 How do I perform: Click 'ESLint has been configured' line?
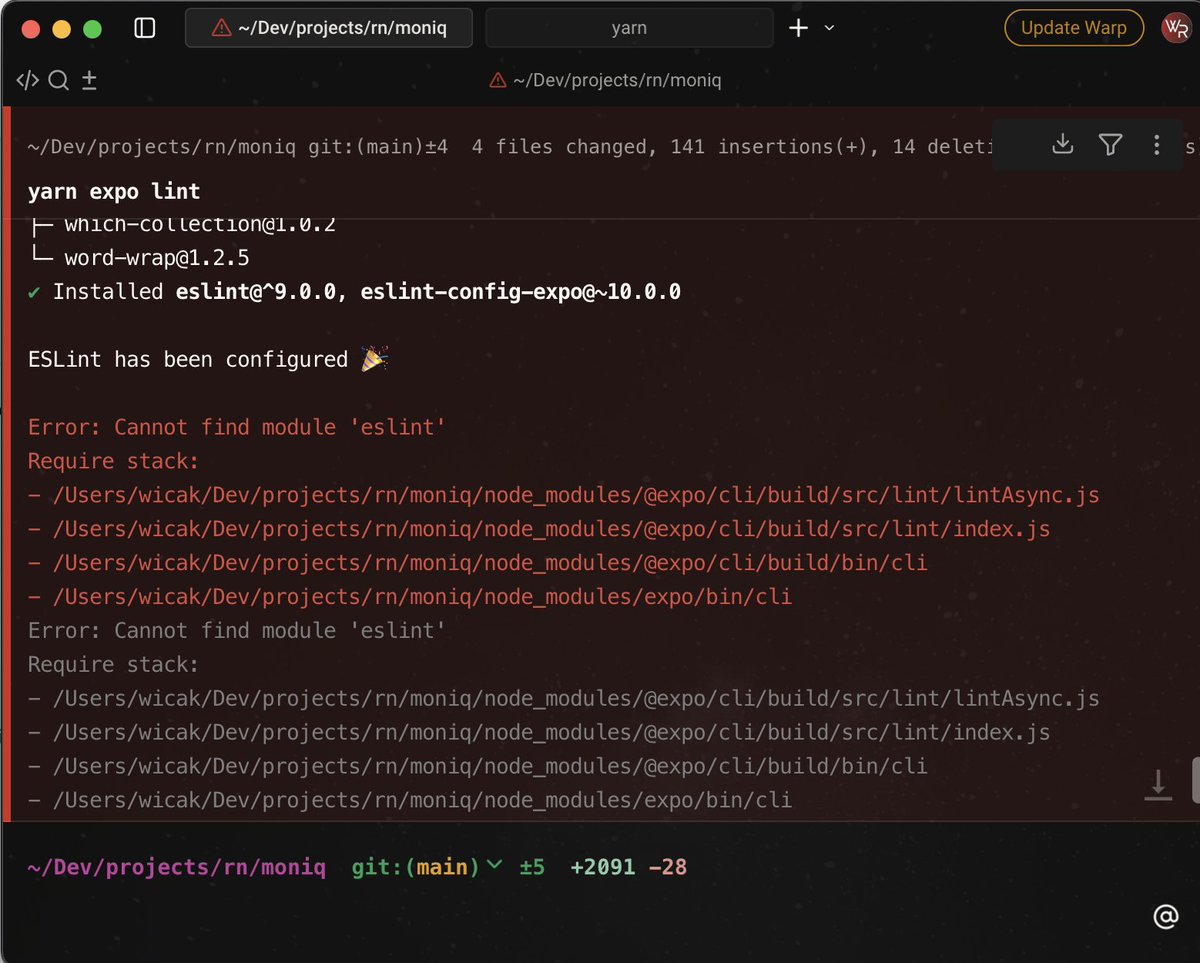(x=208, y=359)
